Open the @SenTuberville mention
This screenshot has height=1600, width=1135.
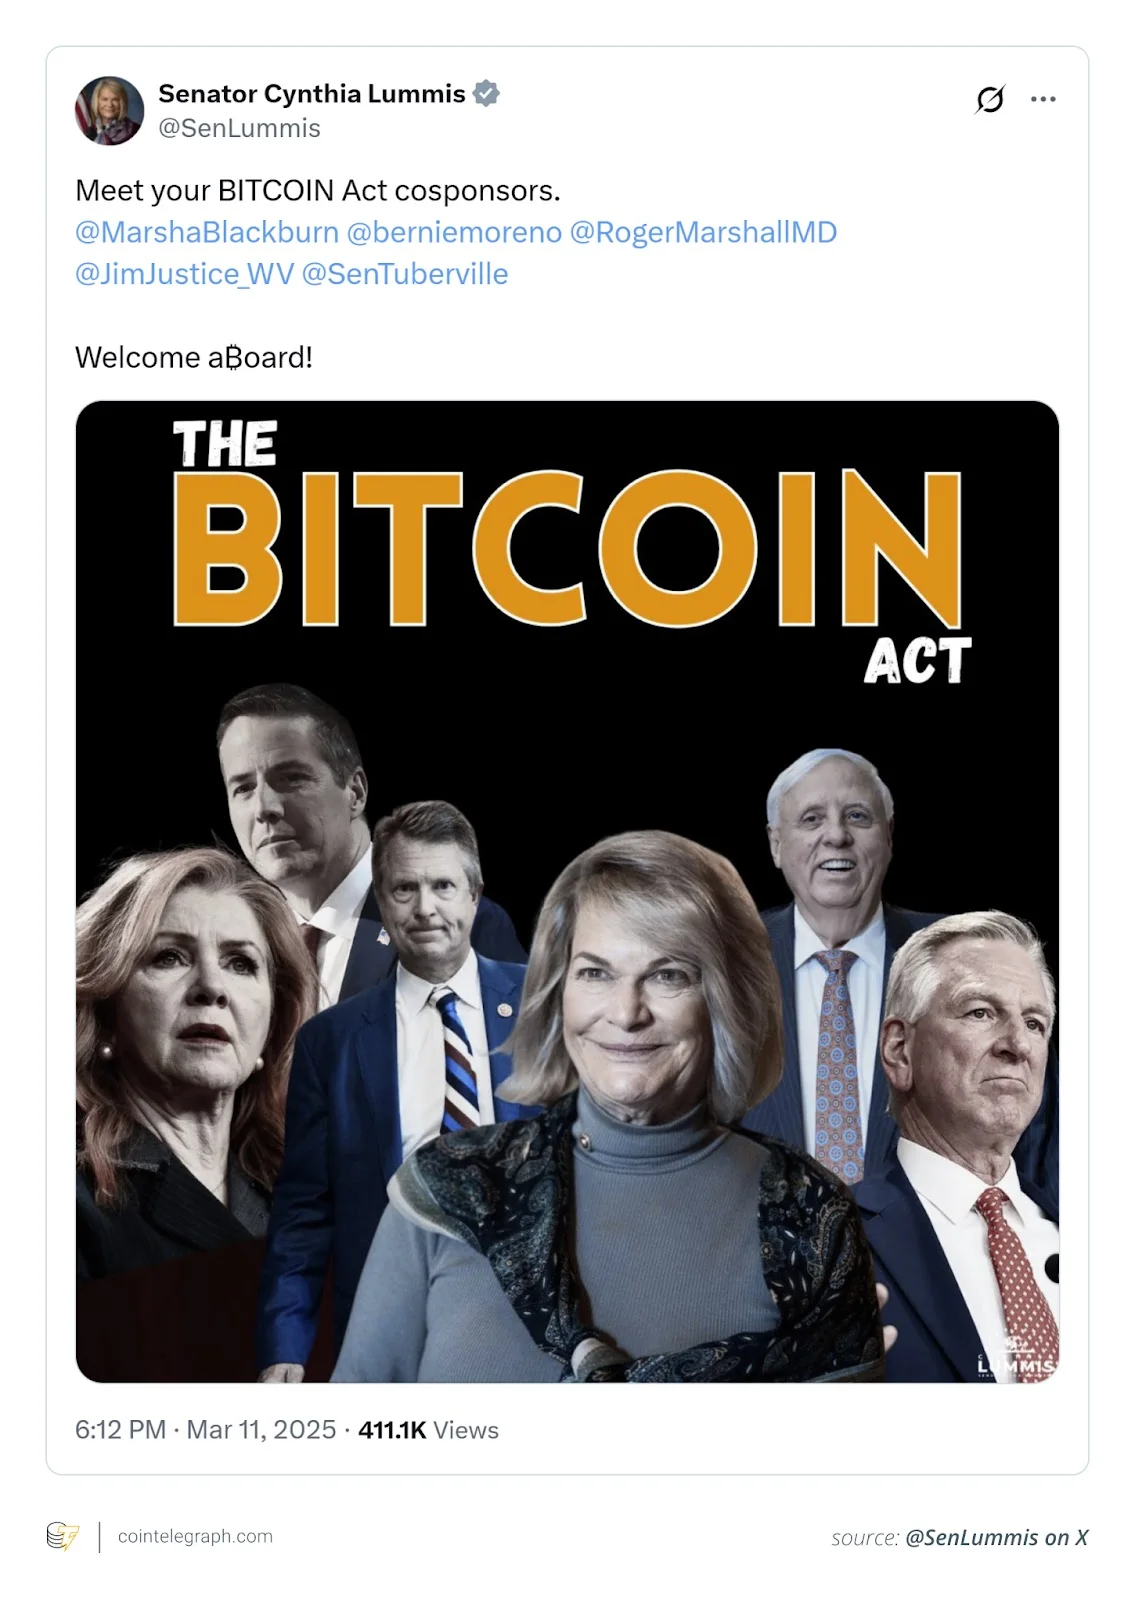click(407, 271)
